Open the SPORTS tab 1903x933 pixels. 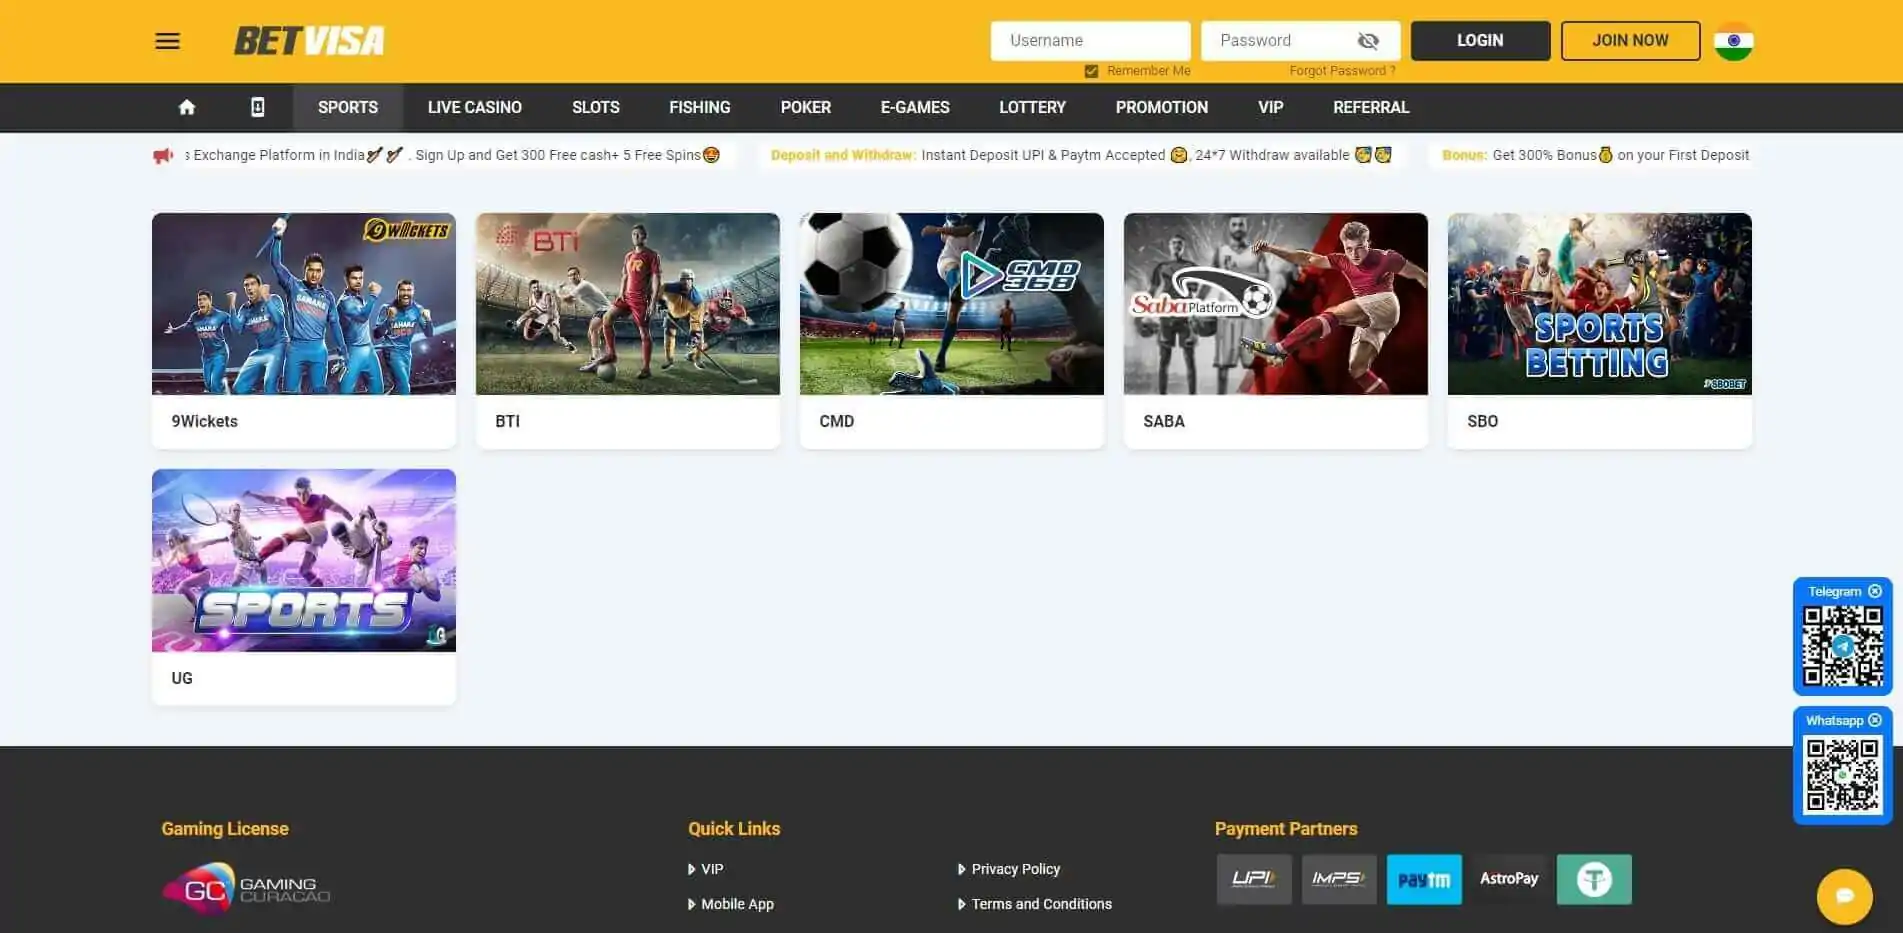tap(348, 107)
